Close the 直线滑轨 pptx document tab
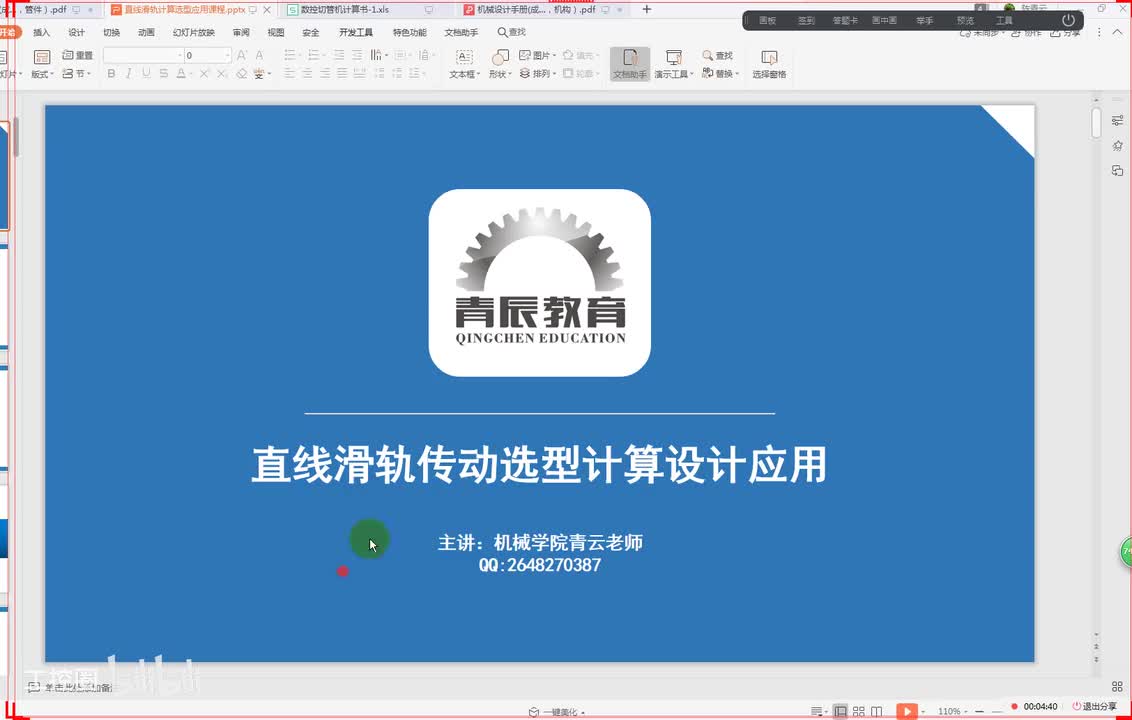1132x720 pixels. (x=267, y=10)
